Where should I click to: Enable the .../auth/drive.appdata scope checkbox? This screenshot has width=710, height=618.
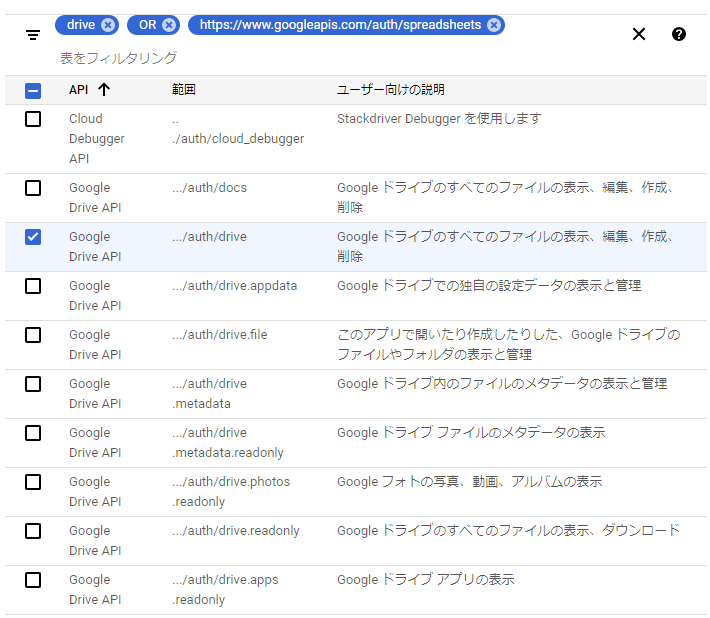[x=33, y=286]
